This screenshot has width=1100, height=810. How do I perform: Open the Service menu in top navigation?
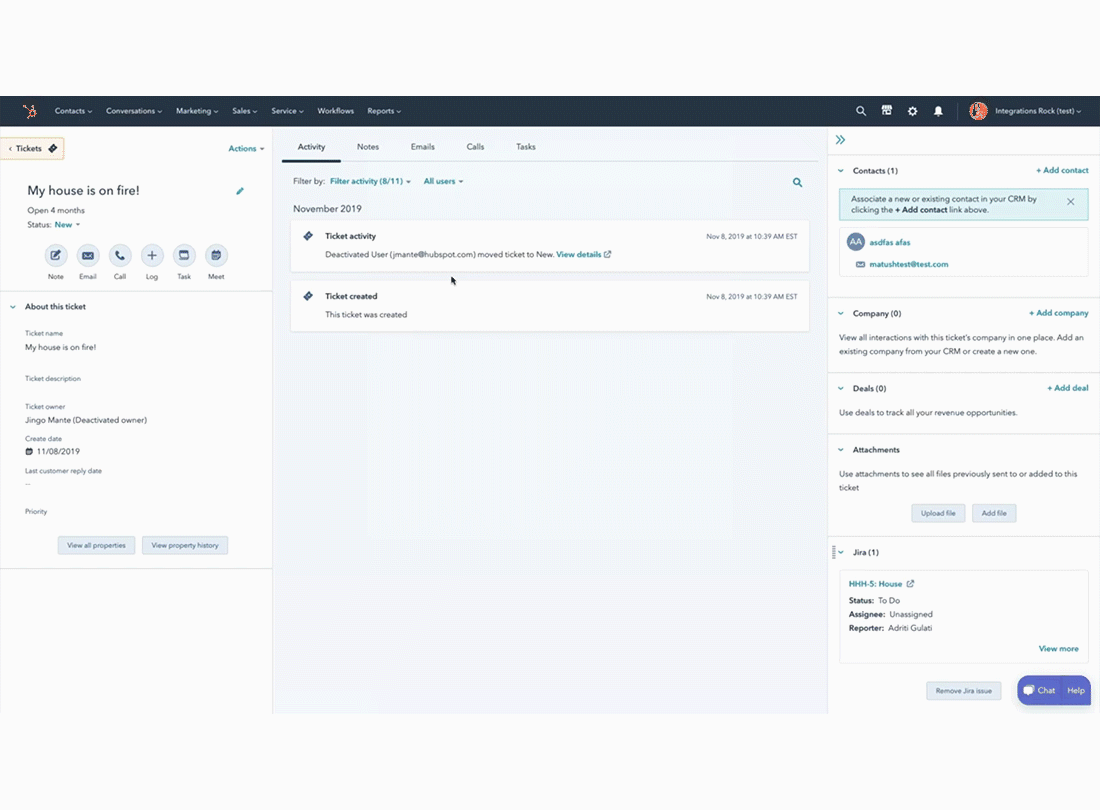(287, 111)
